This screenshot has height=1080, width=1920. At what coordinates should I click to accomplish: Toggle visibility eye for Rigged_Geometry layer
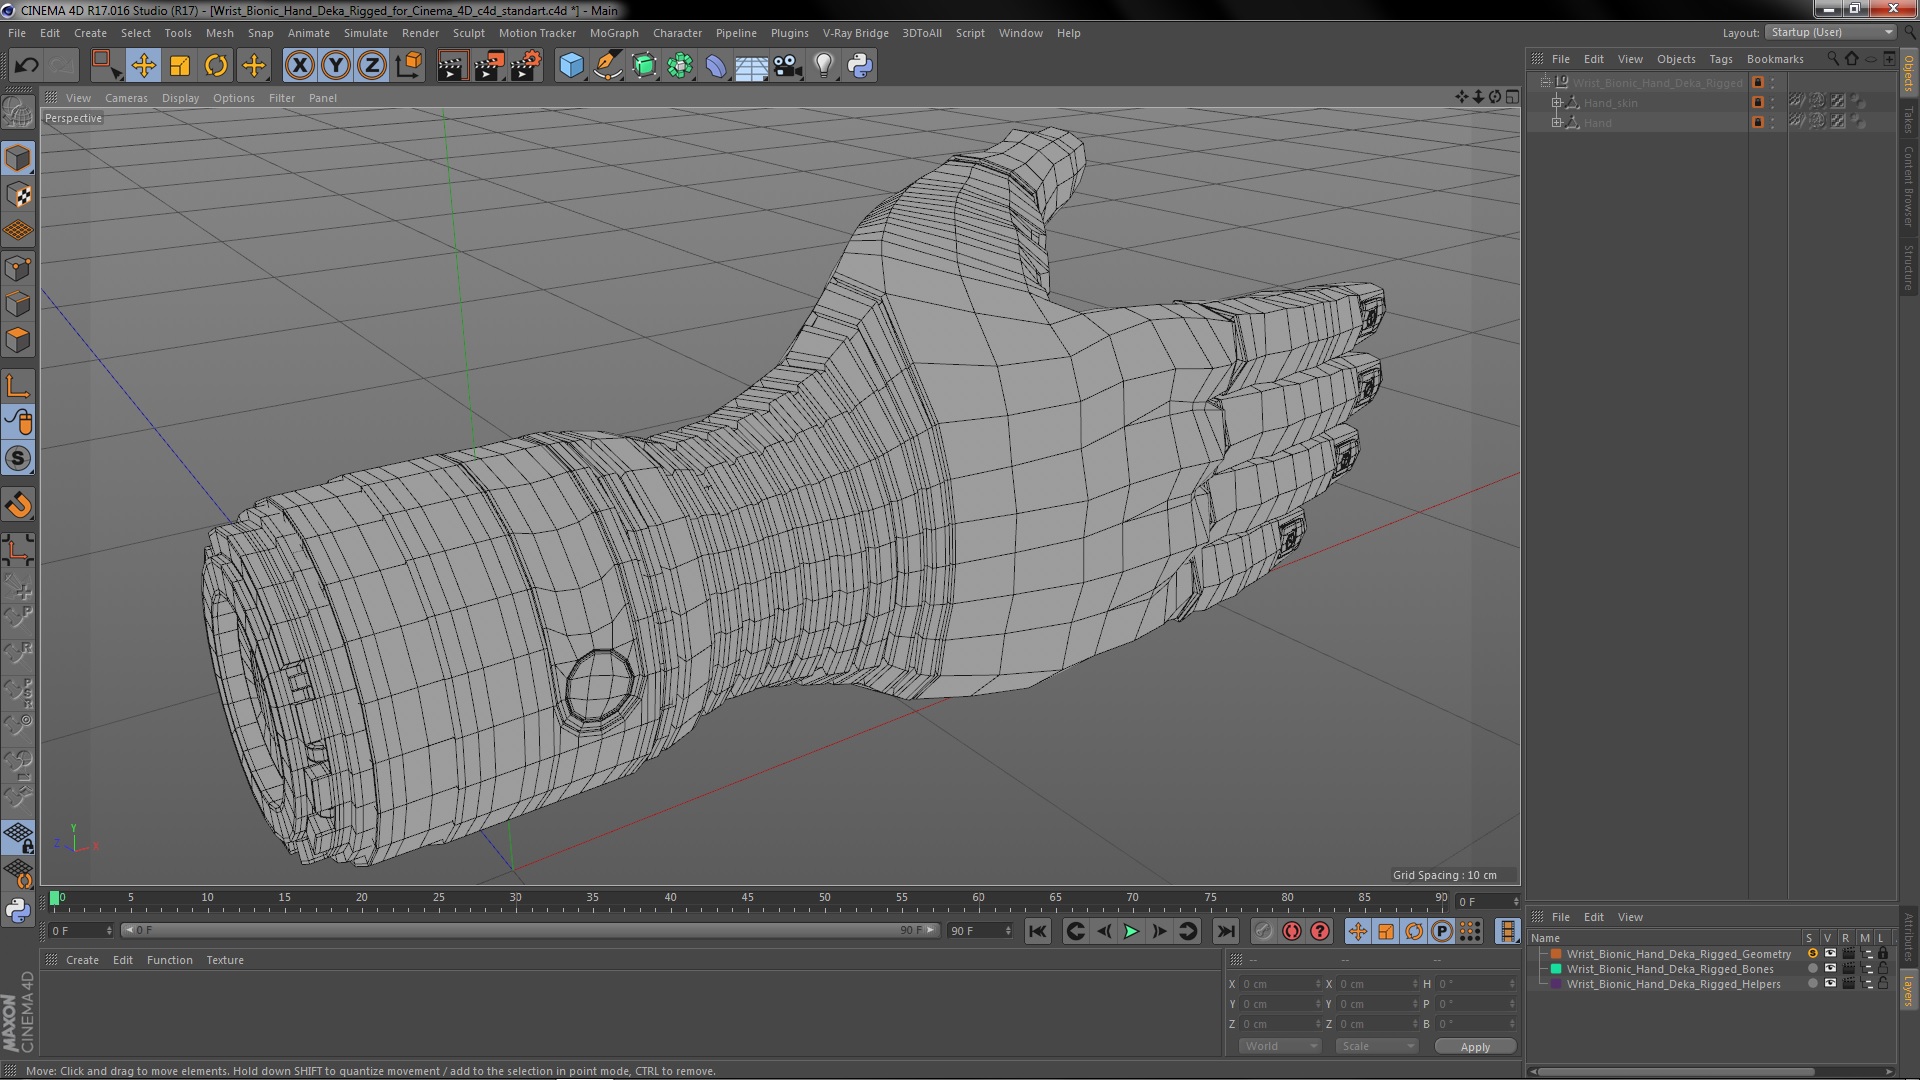(1830, 954)
